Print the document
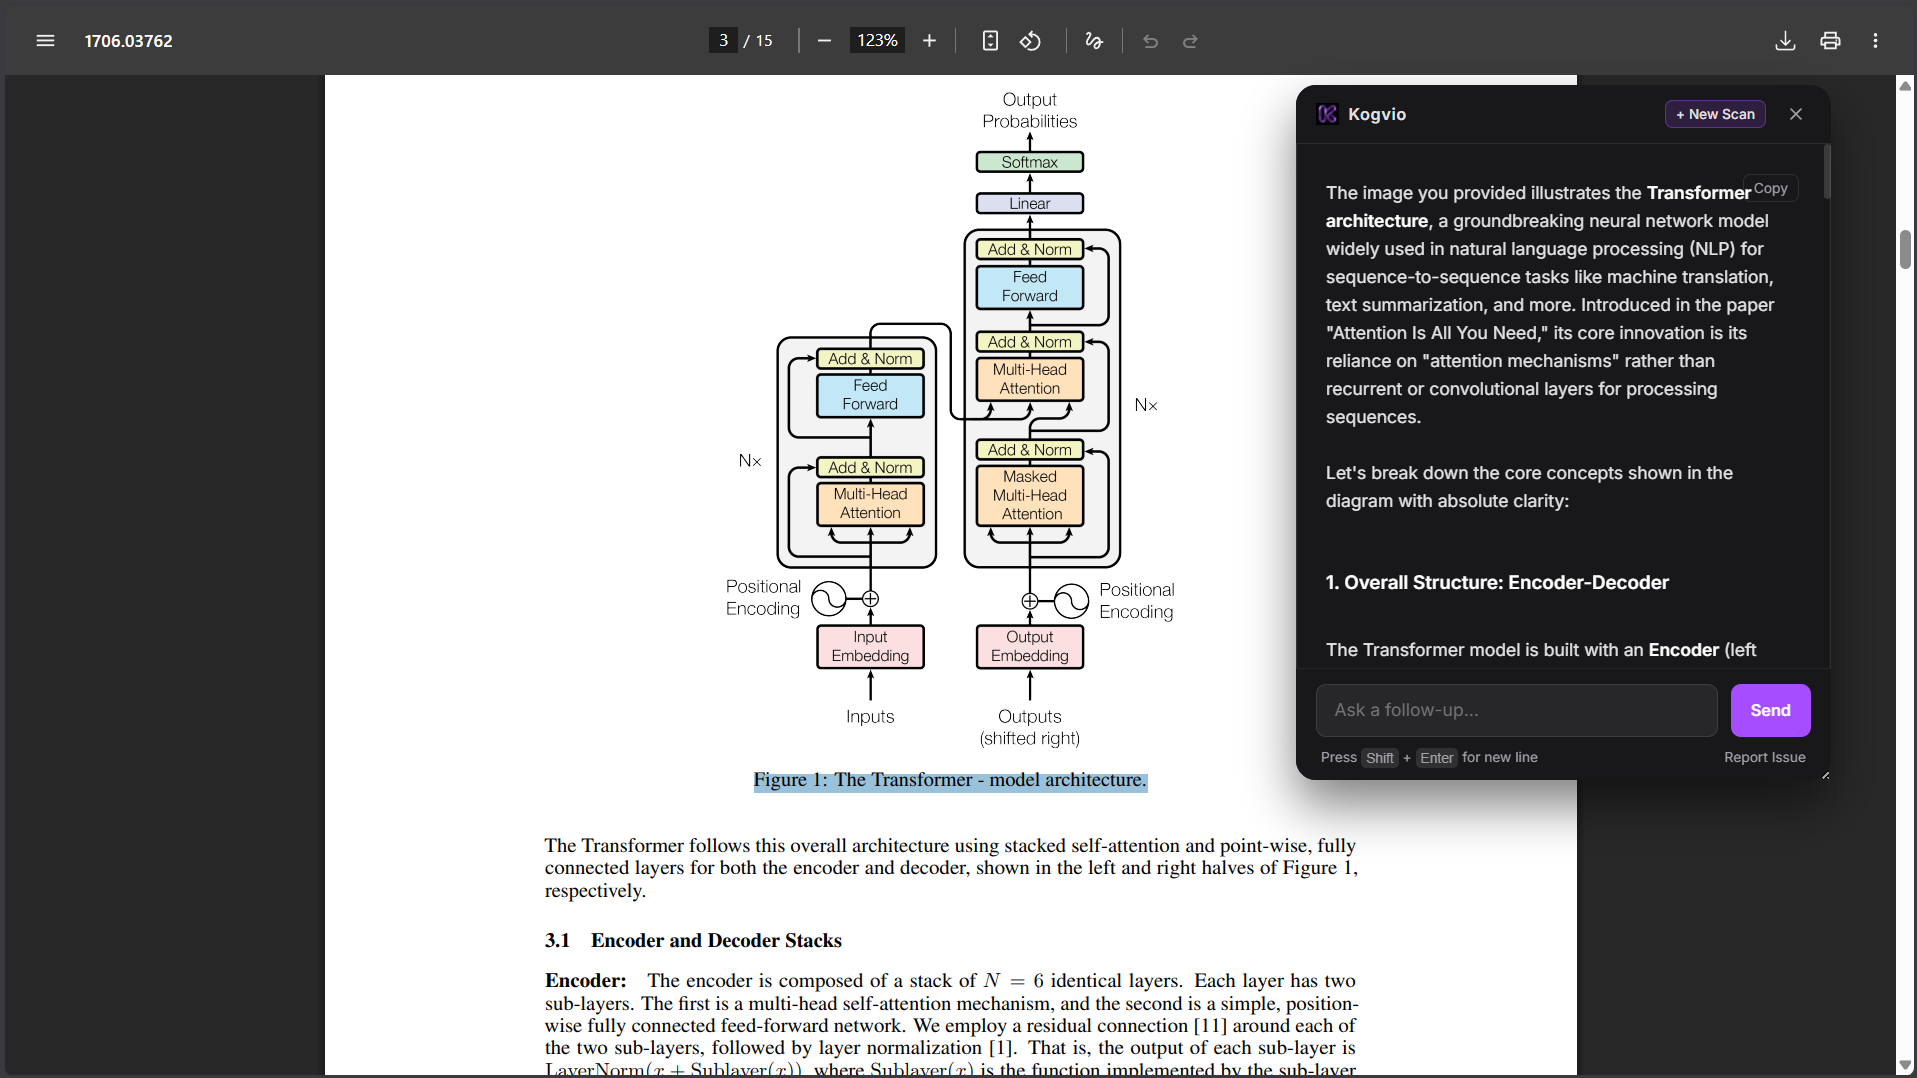 pyautogui.click(x=1830, y=41)
